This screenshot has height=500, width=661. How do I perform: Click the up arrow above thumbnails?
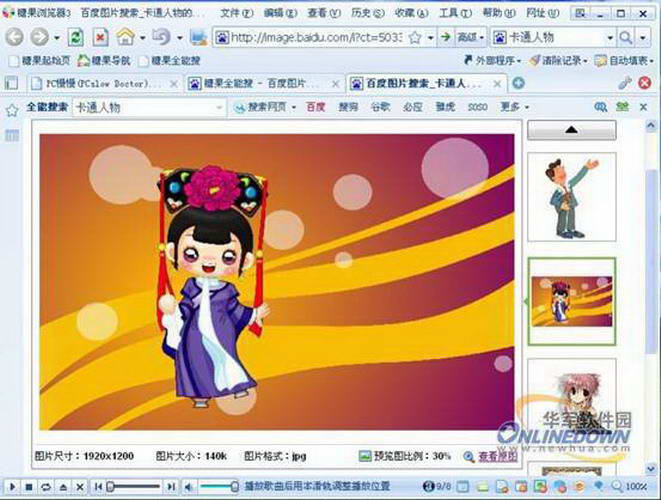[x=572, y=130]
